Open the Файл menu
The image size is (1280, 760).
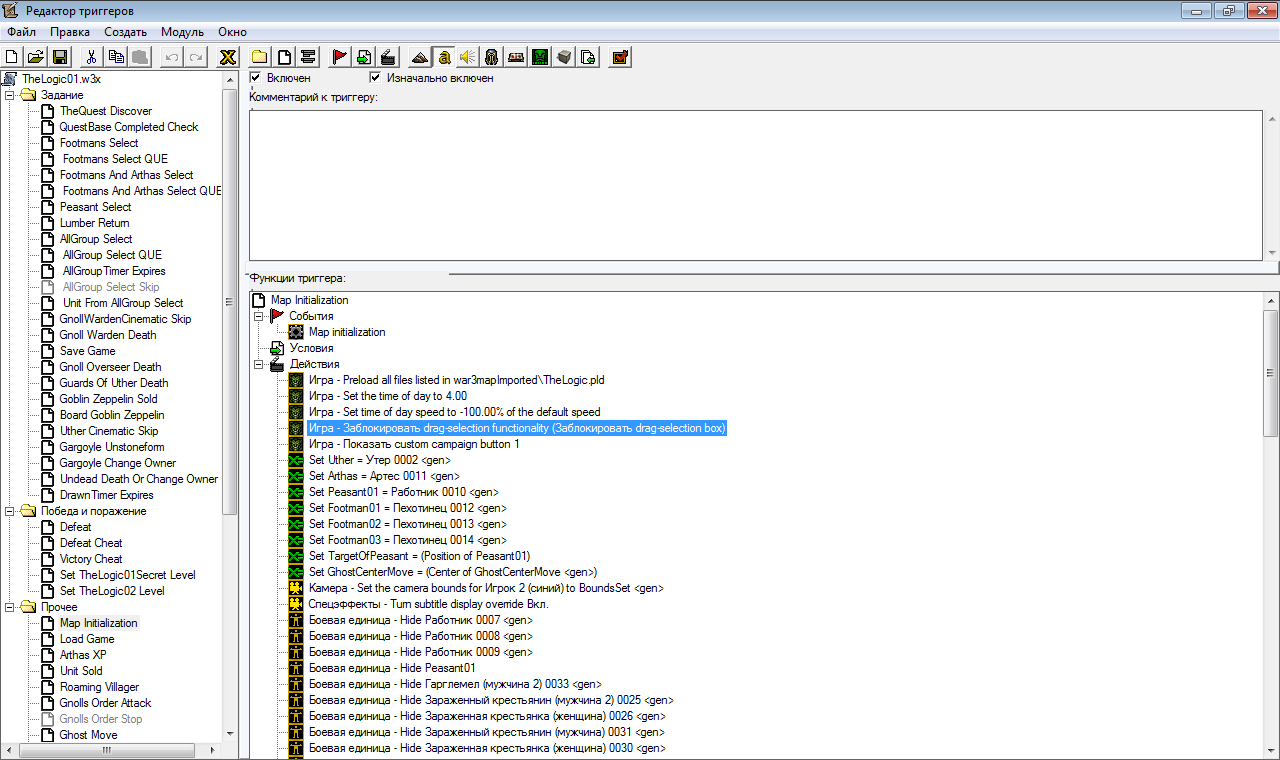point(21,32)
